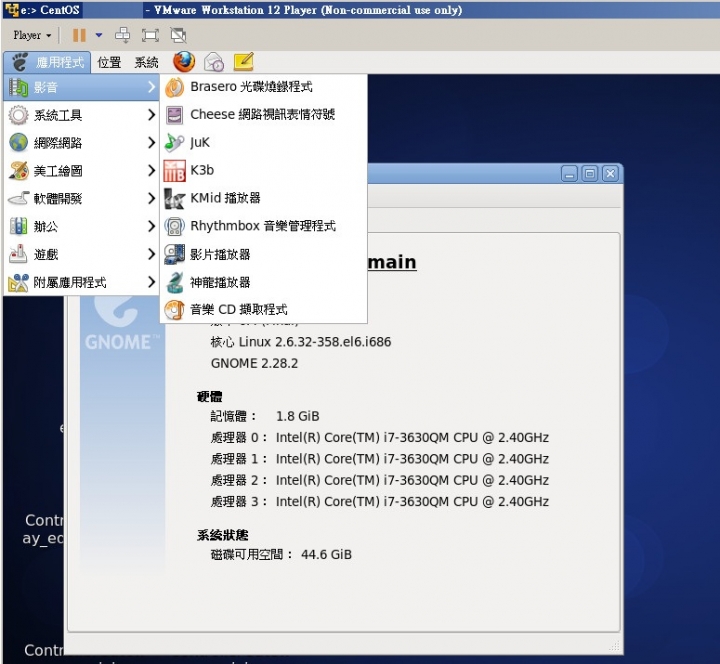Open the mail client panel icon
The height and width of the screenshot is (664, 720).
214,62
